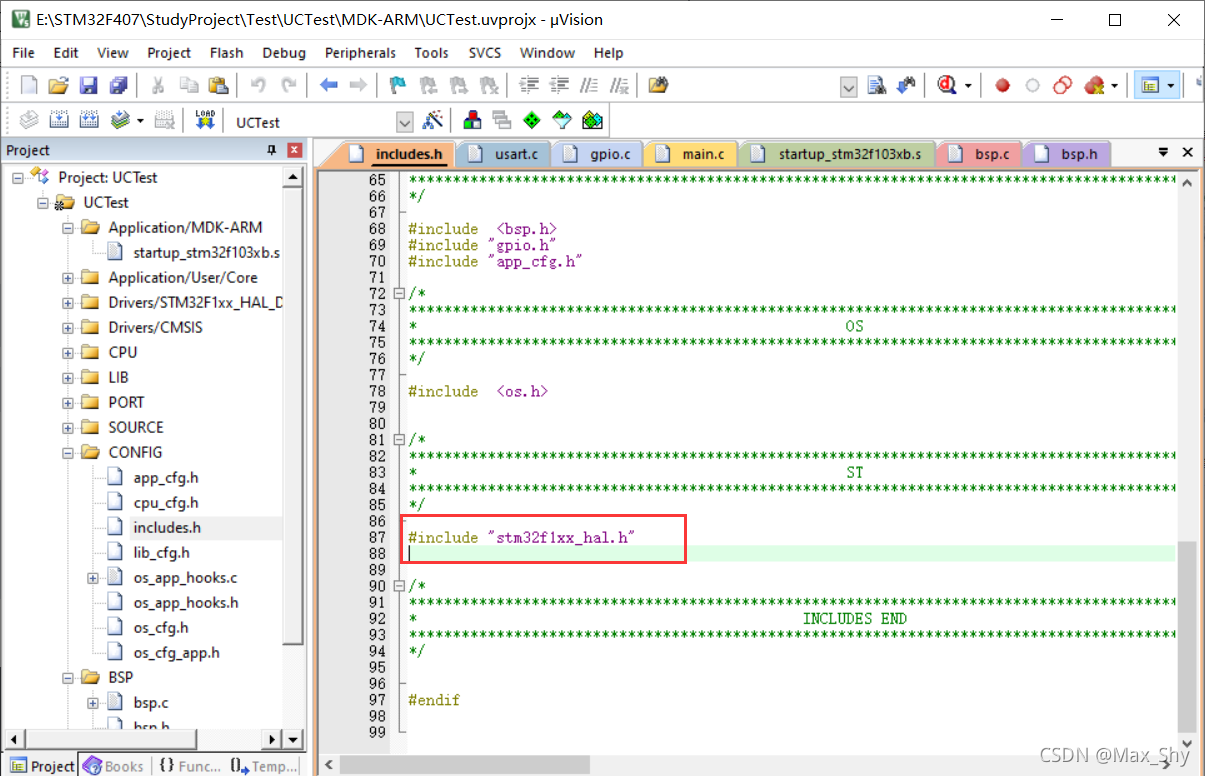
Task: Click the Unindent selection icon
Action: [560, 86]
